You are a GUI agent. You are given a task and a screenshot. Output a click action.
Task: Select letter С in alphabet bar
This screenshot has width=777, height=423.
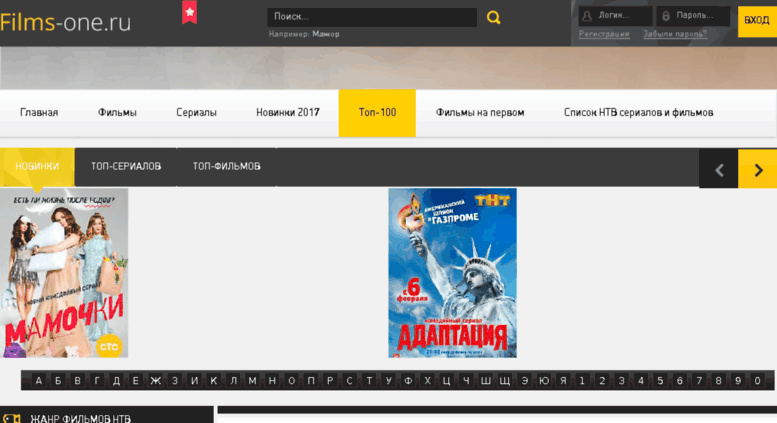[349, 380]
